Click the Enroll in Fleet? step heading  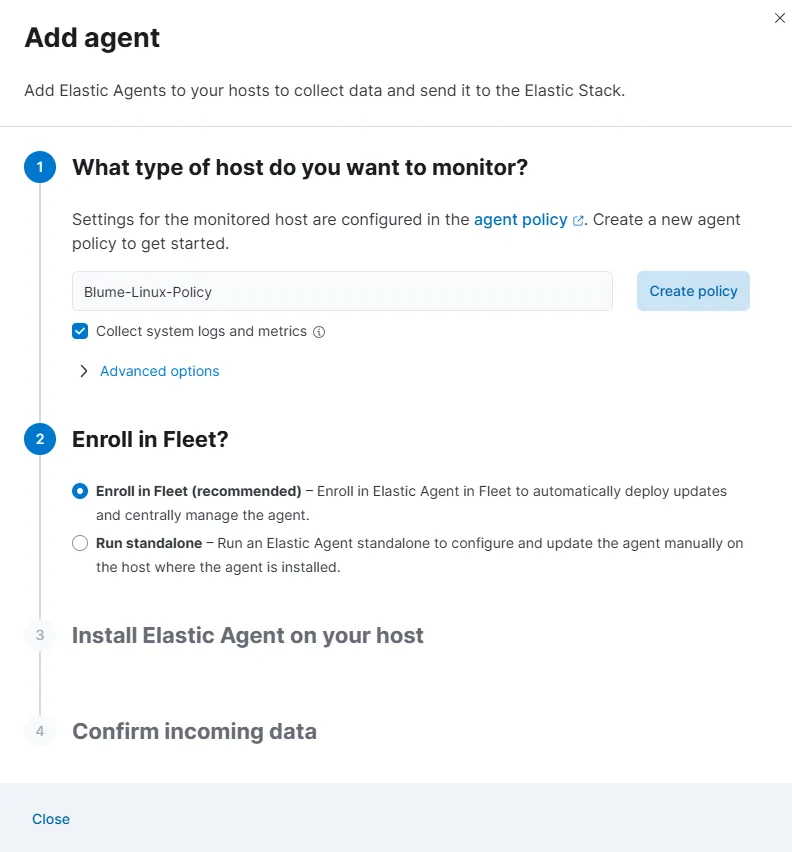tap(150, 439)
